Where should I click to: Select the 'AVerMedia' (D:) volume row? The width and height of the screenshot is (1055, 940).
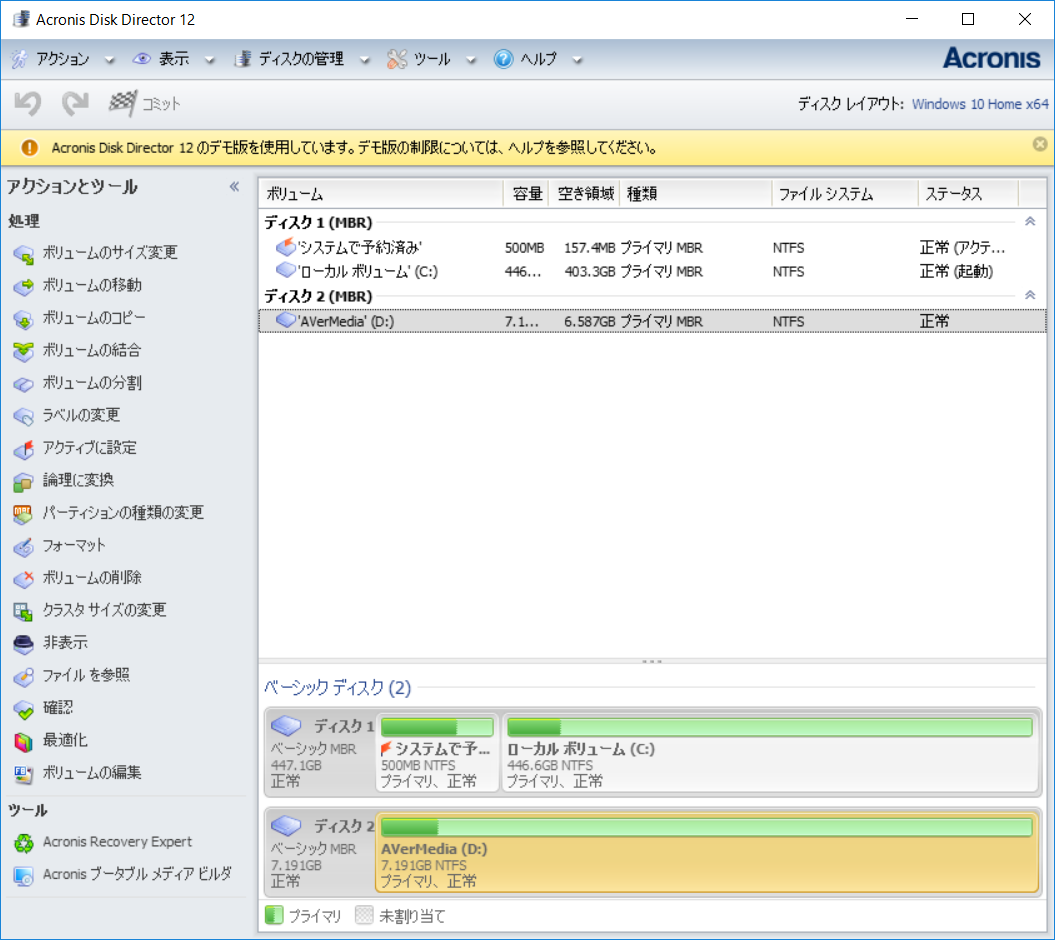pyautogui.click(x=651, y=321)
